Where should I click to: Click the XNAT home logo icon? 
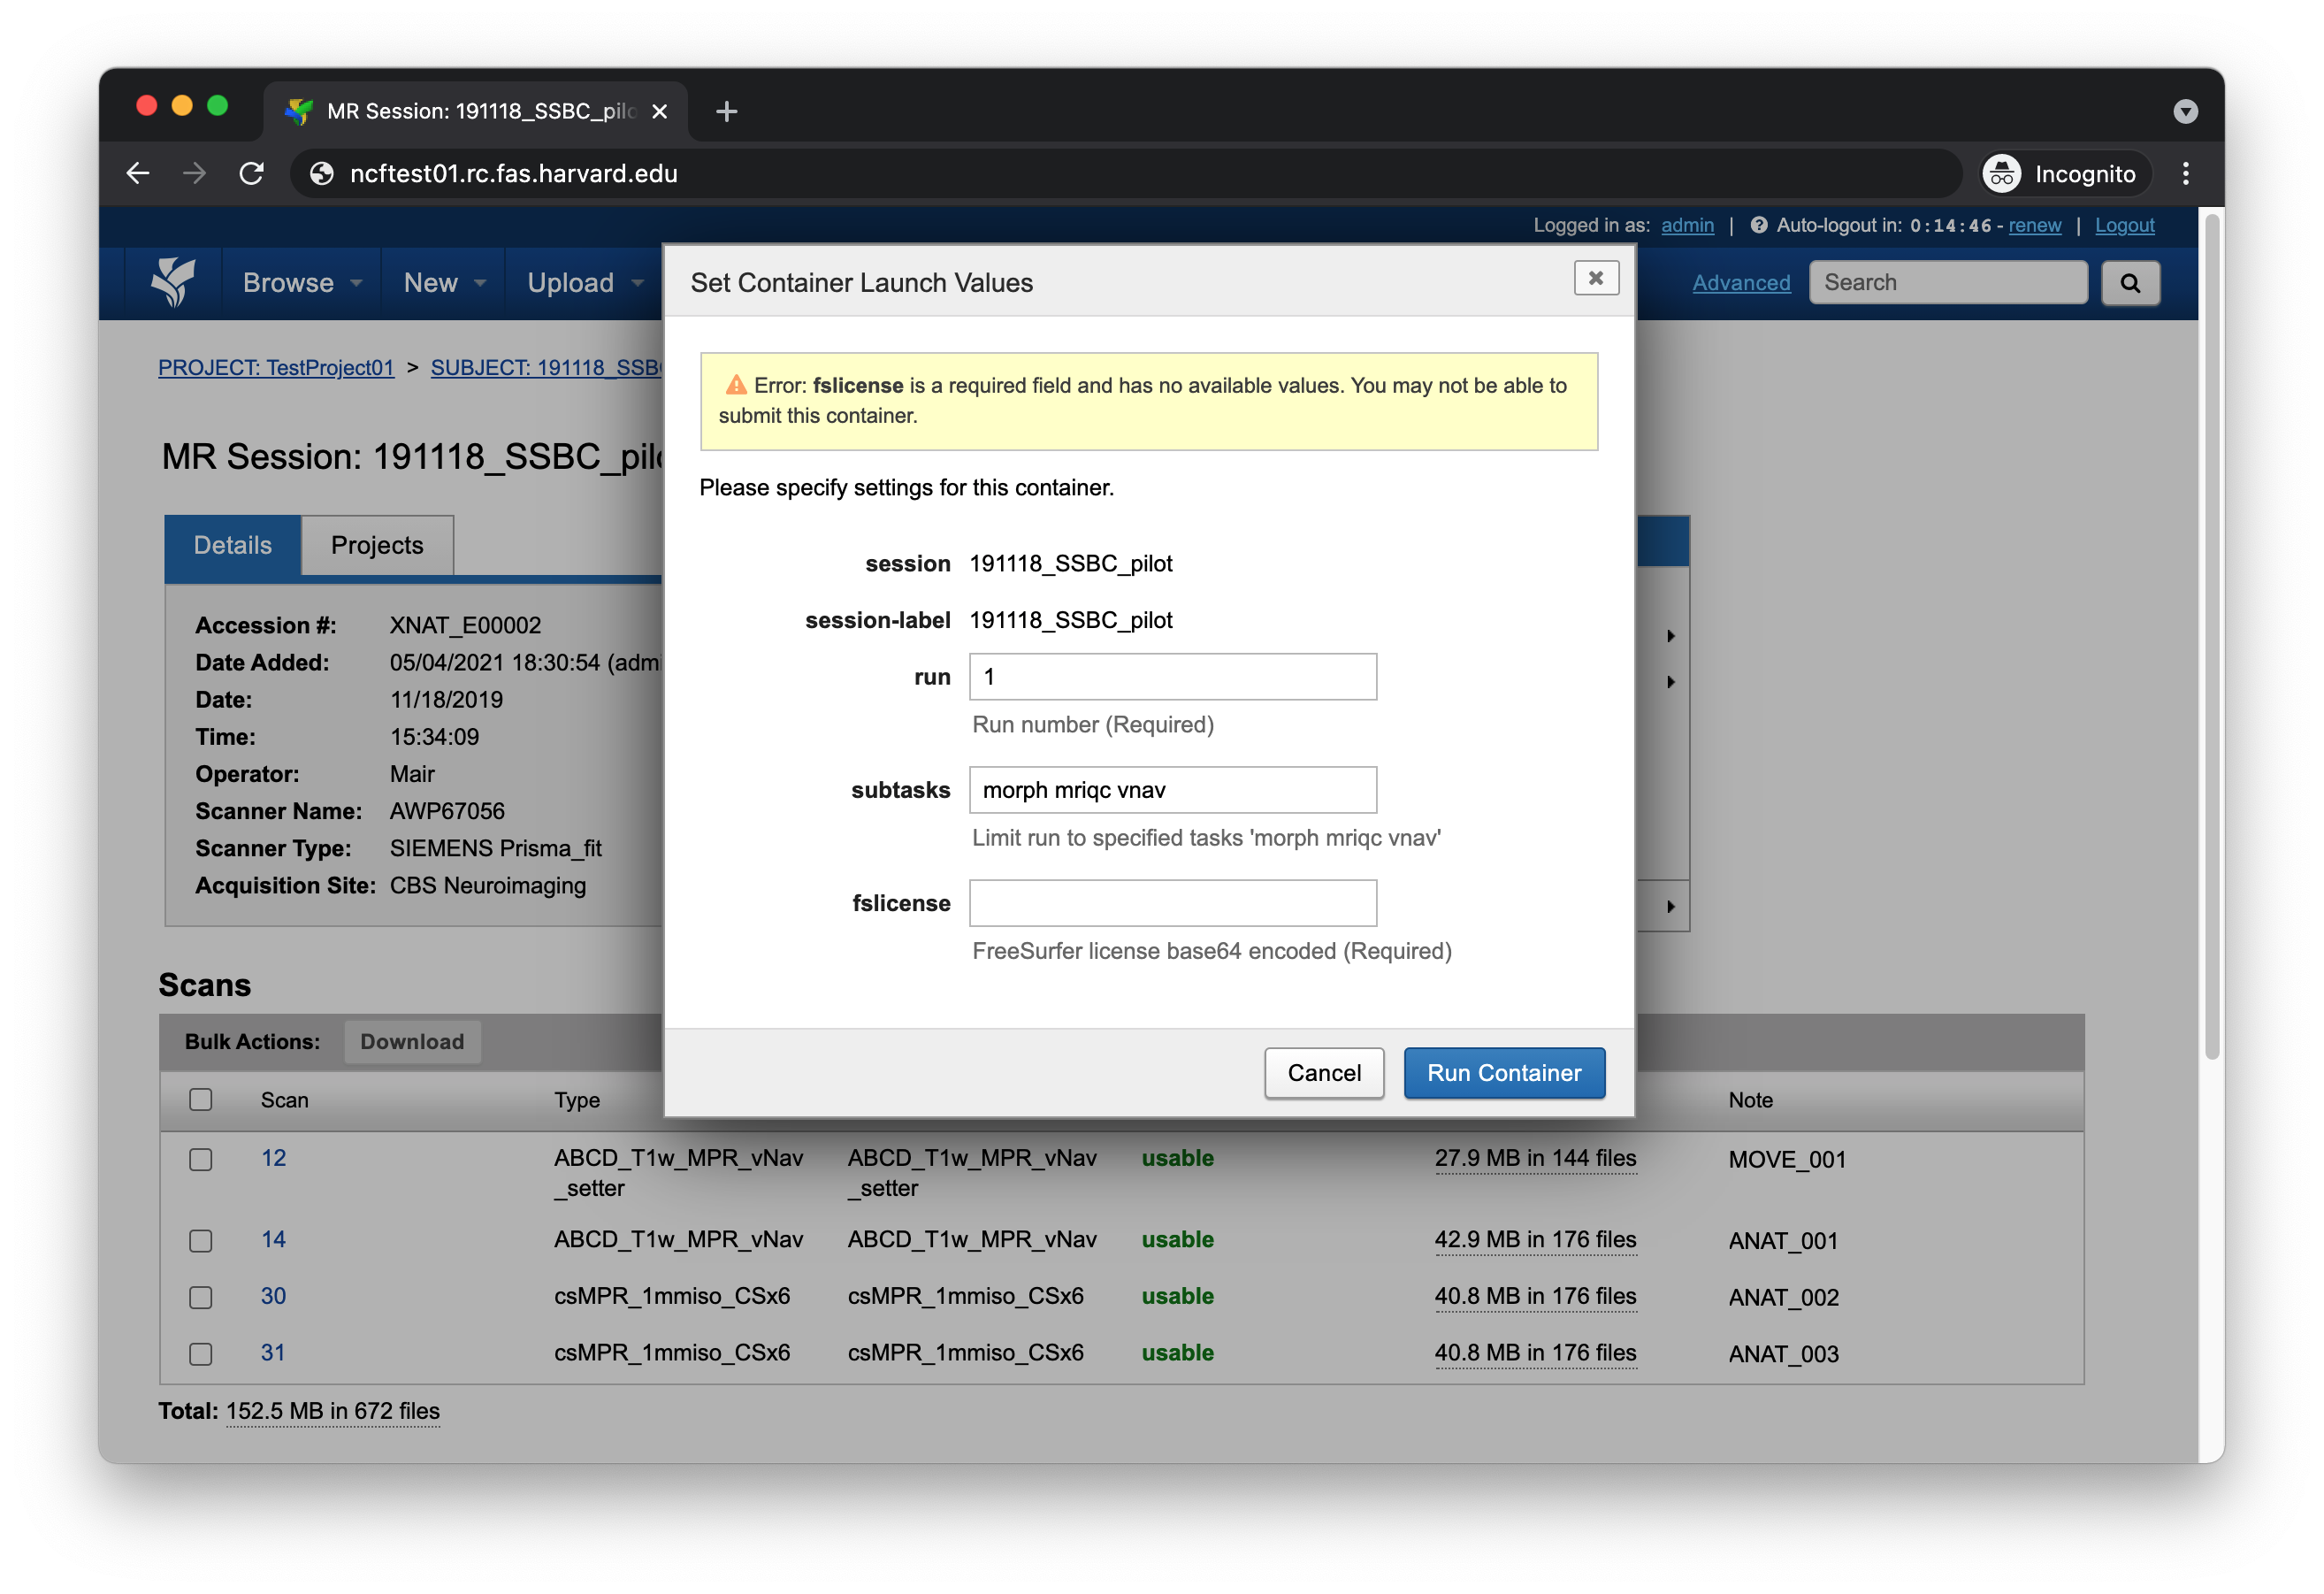click(x=173, y=282)
